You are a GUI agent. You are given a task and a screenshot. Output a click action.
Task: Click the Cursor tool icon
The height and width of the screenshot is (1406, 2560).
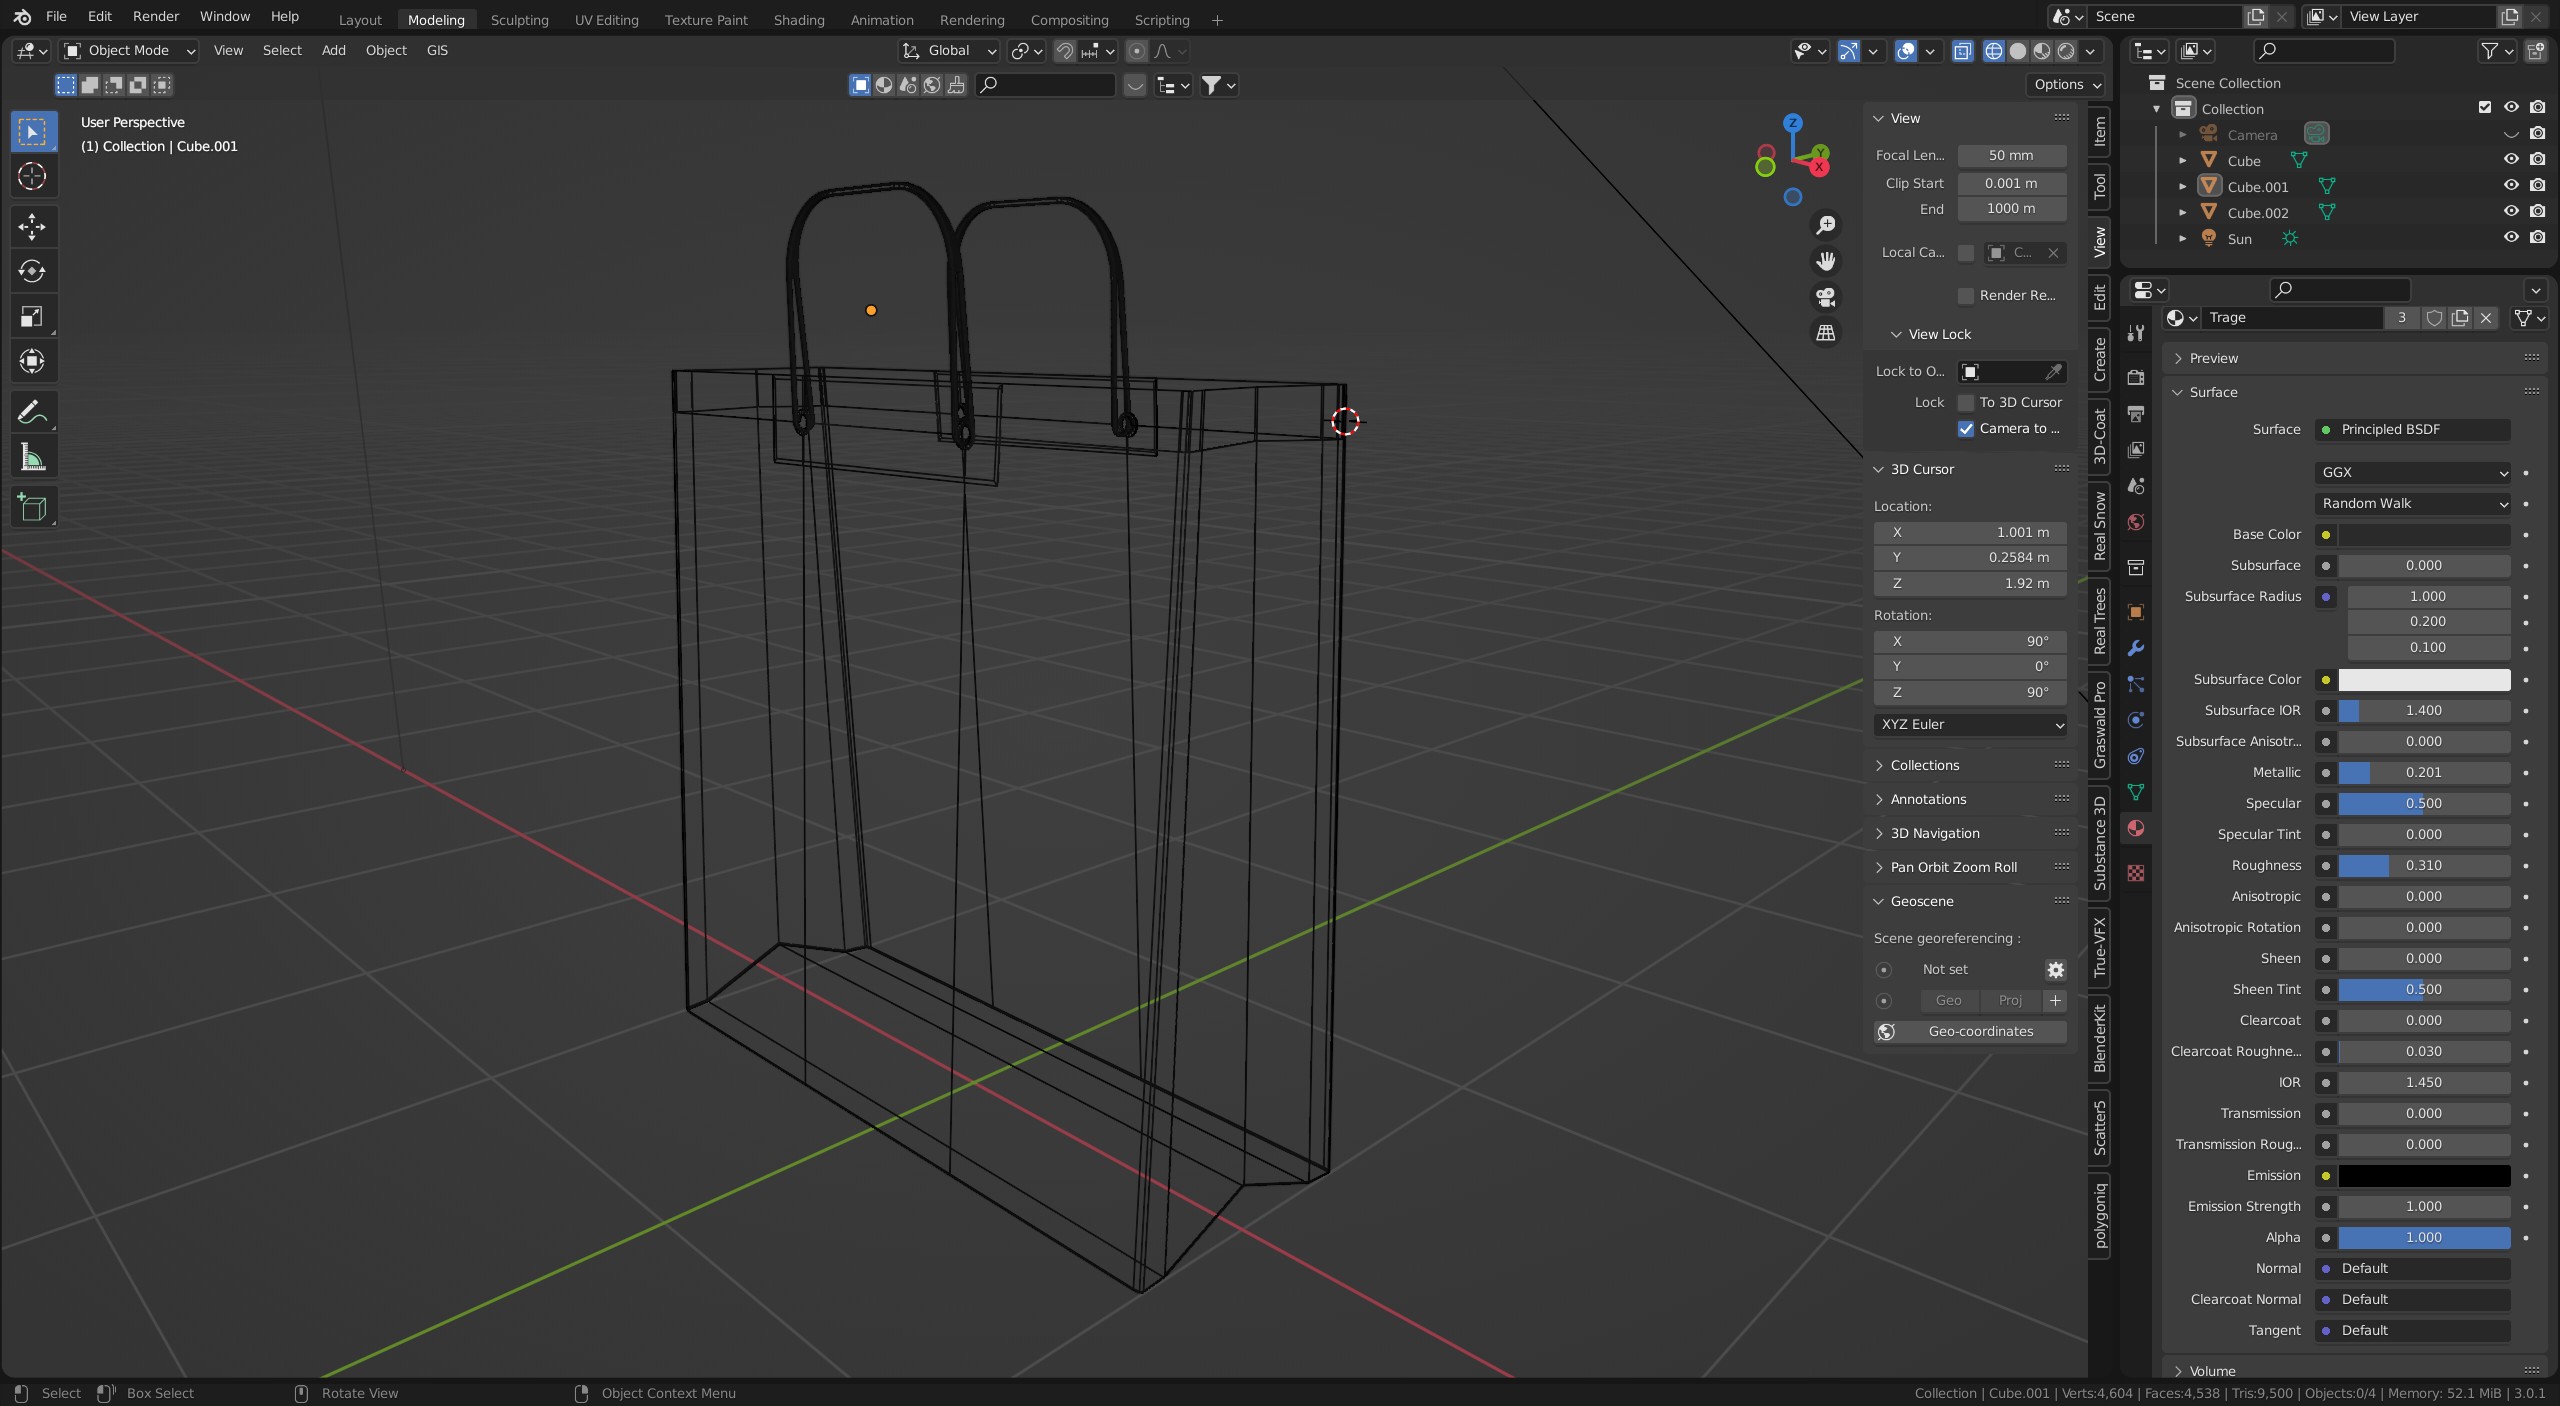point(32,177)
